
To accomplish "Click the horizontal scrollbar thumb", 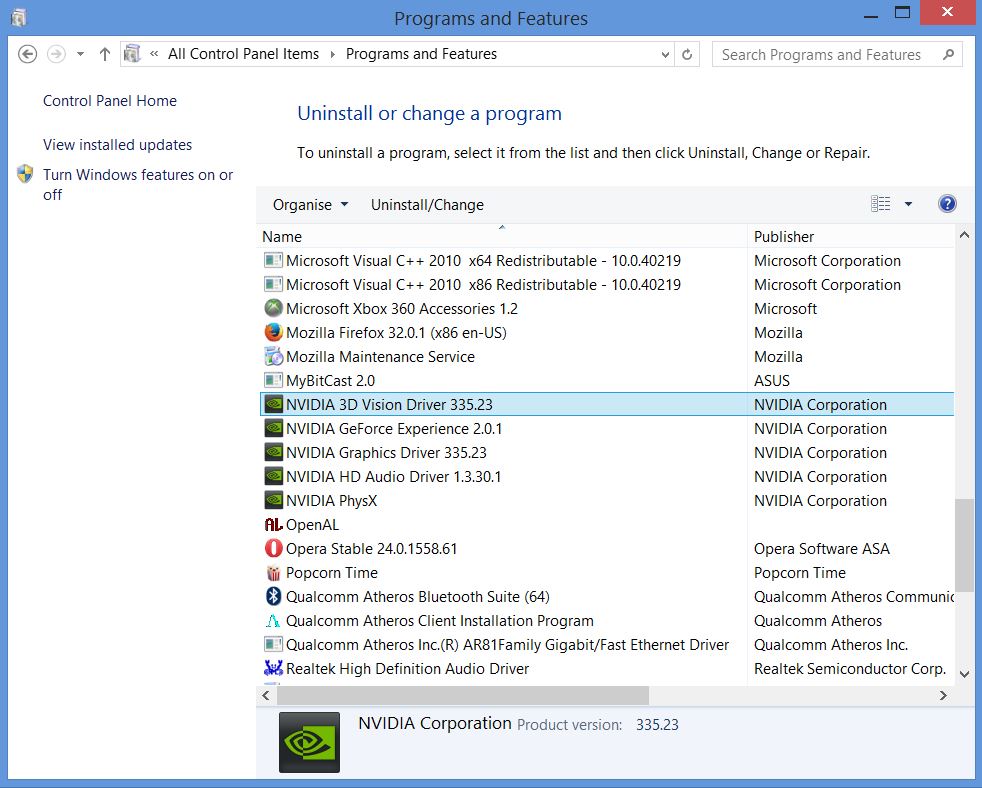I will pyautogui.click(x=463, y=695).
